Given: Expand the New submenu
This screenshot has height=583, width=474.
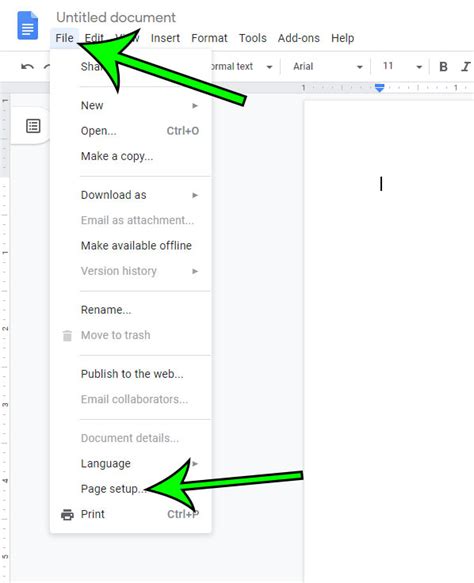Looking at the screenshot, I should pos(131,106).
